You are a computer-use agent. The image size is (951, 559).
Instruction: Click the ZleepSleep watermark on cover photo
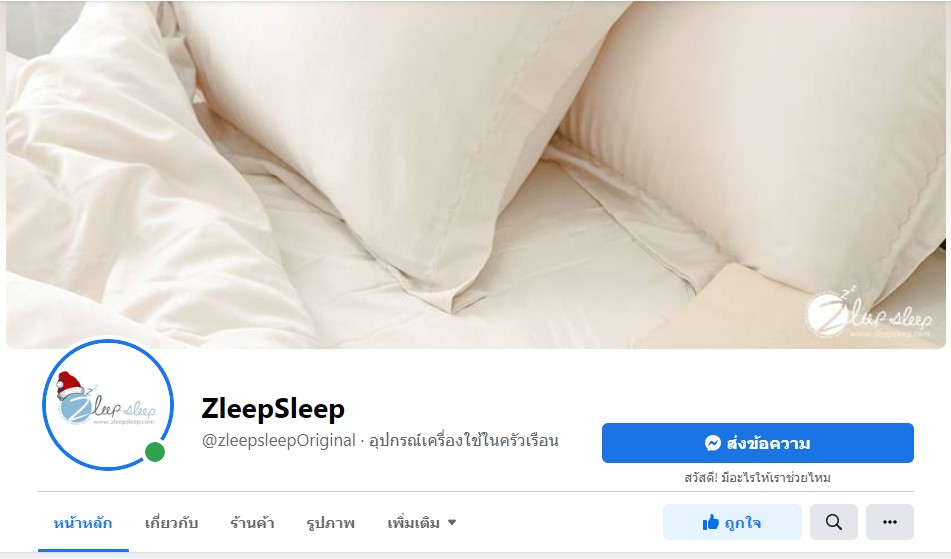869,313
